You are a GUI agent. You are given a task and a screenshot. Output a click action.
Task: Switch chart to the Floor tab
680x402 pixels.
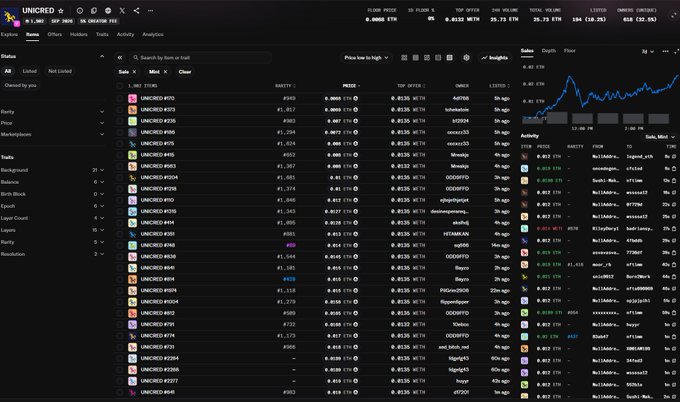click(x=569, y=51)
